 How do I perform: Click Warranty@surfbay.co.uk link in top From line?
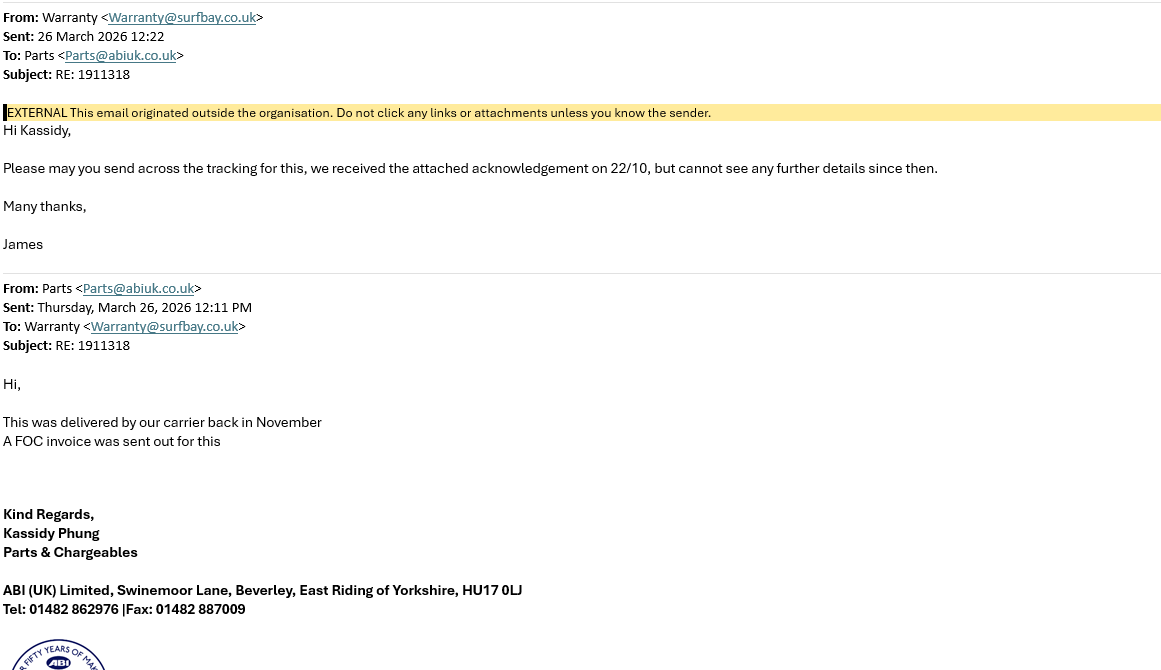(x=182, y=18)
